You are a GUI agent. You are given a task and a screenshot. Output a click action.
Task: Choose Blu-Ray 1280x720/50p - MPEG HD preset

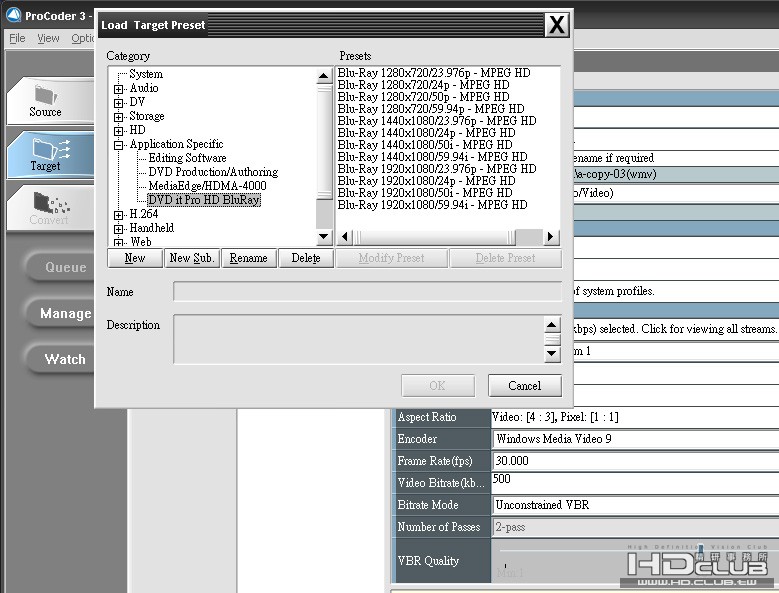(423, 97)
